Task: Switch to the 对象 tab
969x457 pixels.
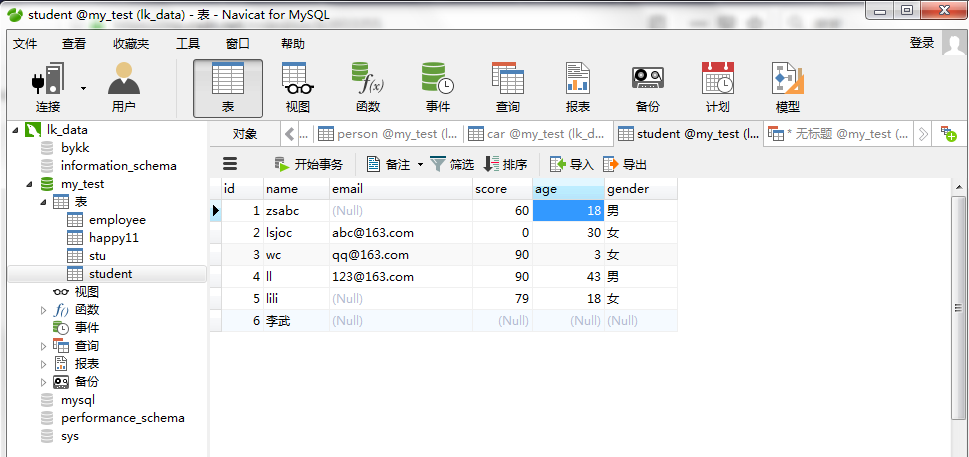Action: coord(245,133)
